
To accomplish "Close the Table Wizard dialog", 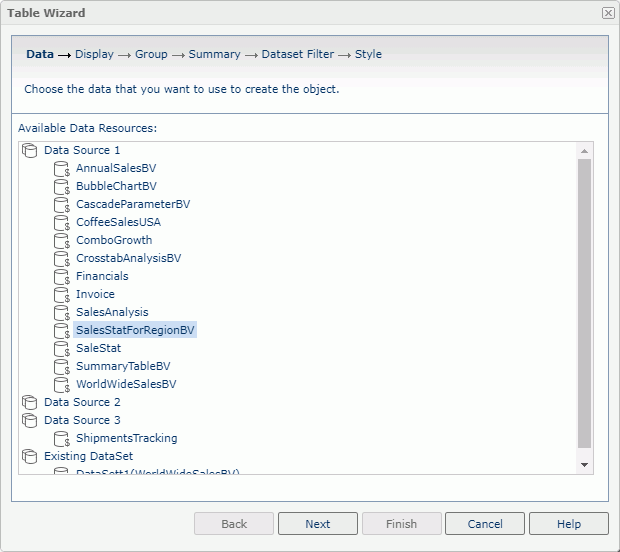I will point(608,13).
